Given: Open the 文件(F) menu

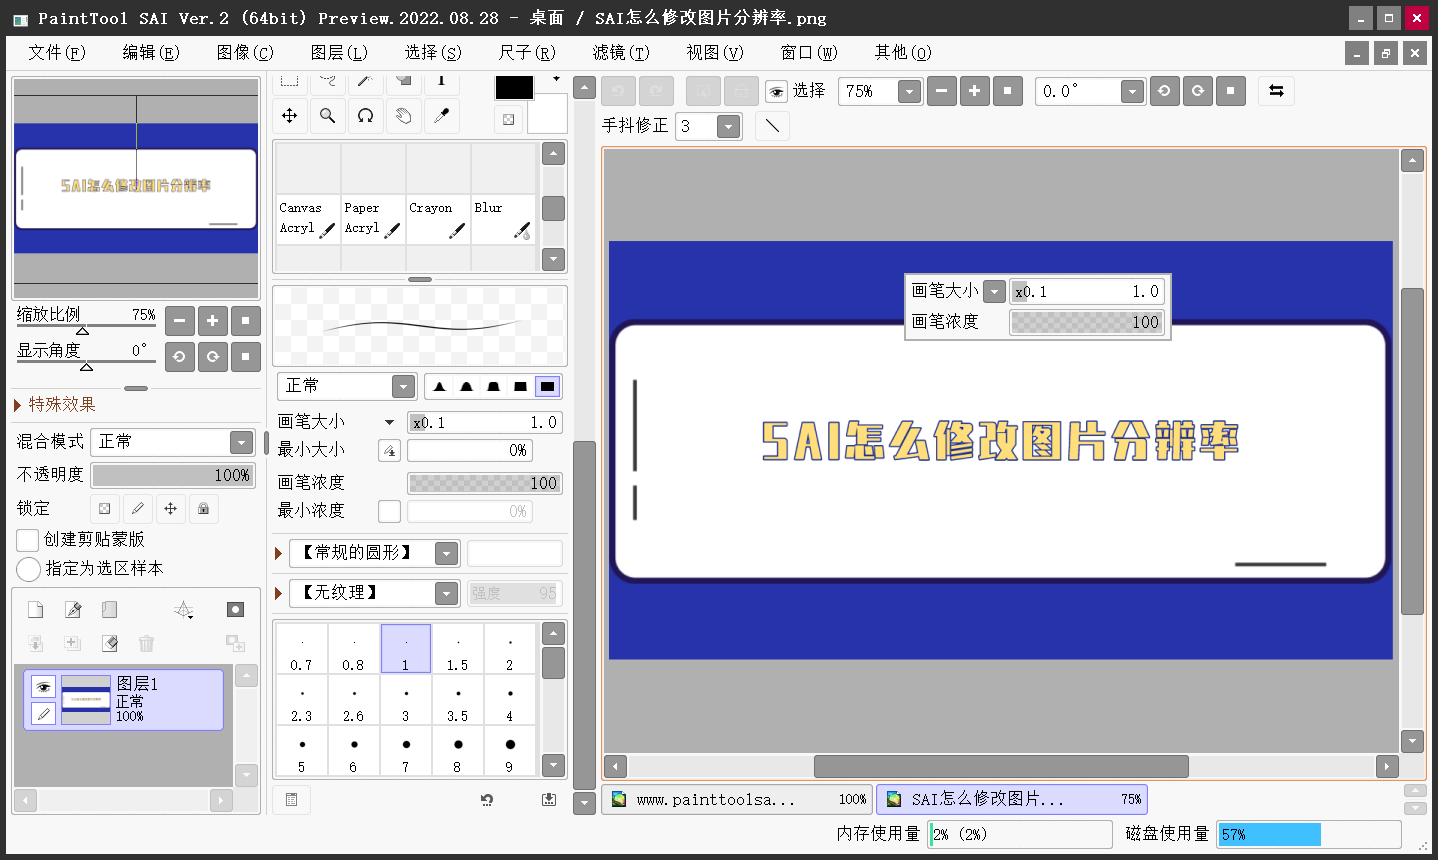Looking at the screenshot, I should tap(57, 52).
